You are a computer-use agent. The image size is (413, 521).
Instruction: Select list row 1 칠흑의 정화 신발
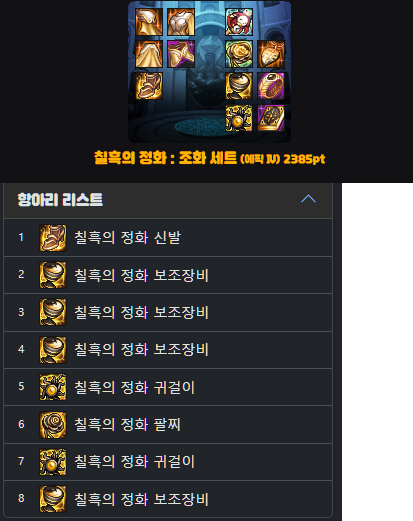click(168, 238)
